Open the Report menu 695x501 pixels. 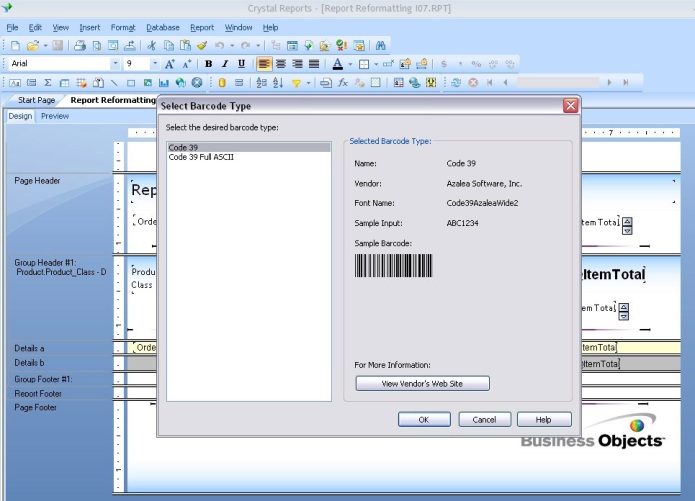pyautogui.click(x=202, y=27)
